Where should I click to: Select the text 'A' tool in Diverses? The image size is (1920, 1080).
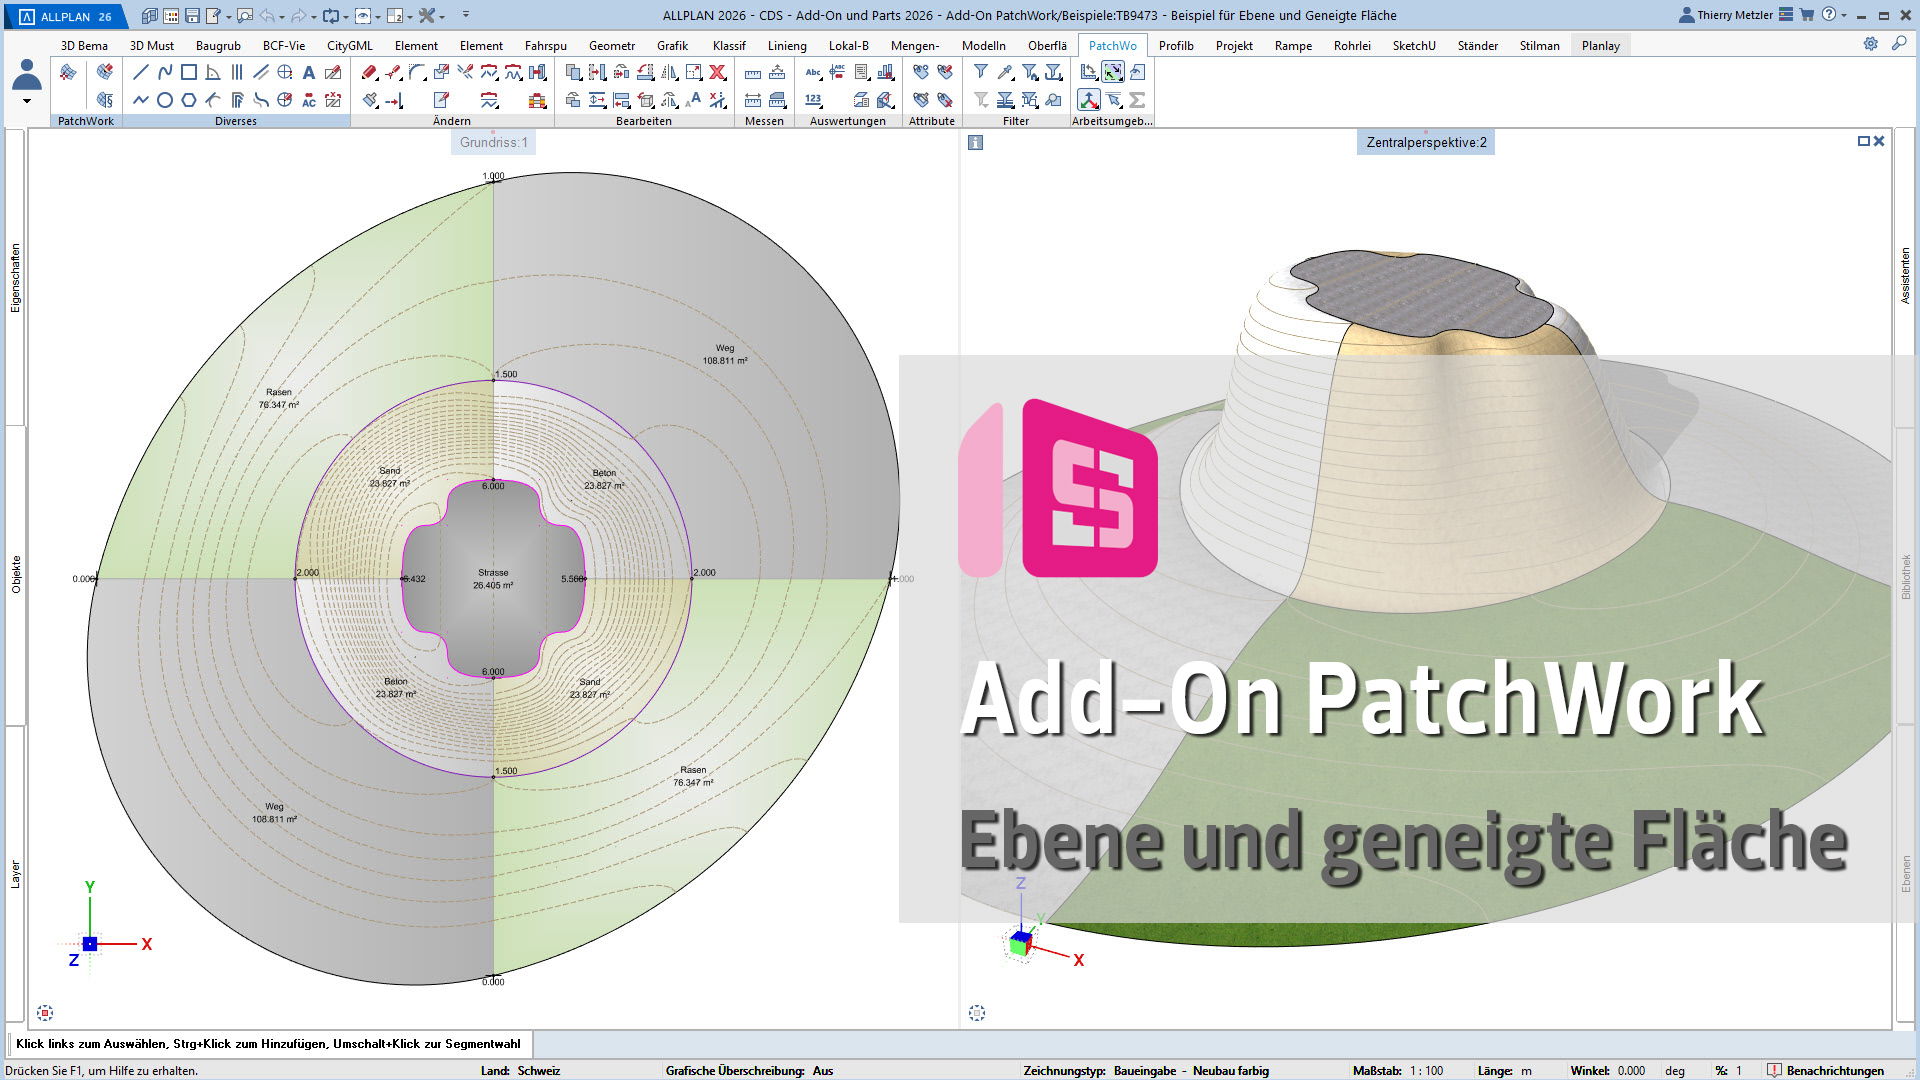(x=309, y=72)
